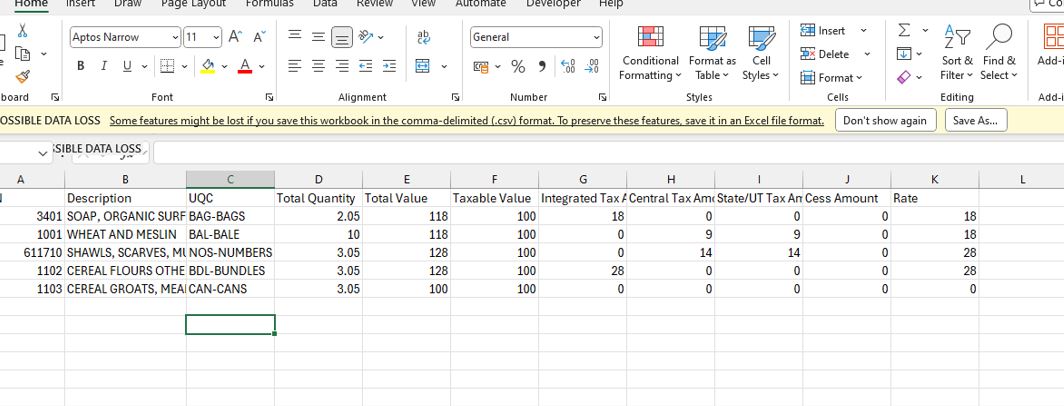This screenshot has width=1064, height=406.
Task: Click the Format Painter brush icon
Action: click(23, 76)
